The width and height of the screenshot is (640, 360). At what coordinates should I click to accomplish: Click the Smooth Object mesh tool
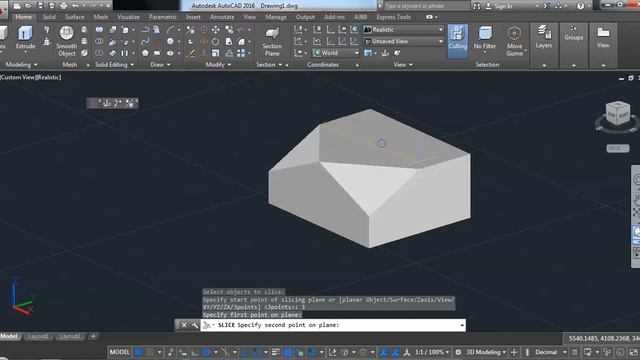point(67,42)
